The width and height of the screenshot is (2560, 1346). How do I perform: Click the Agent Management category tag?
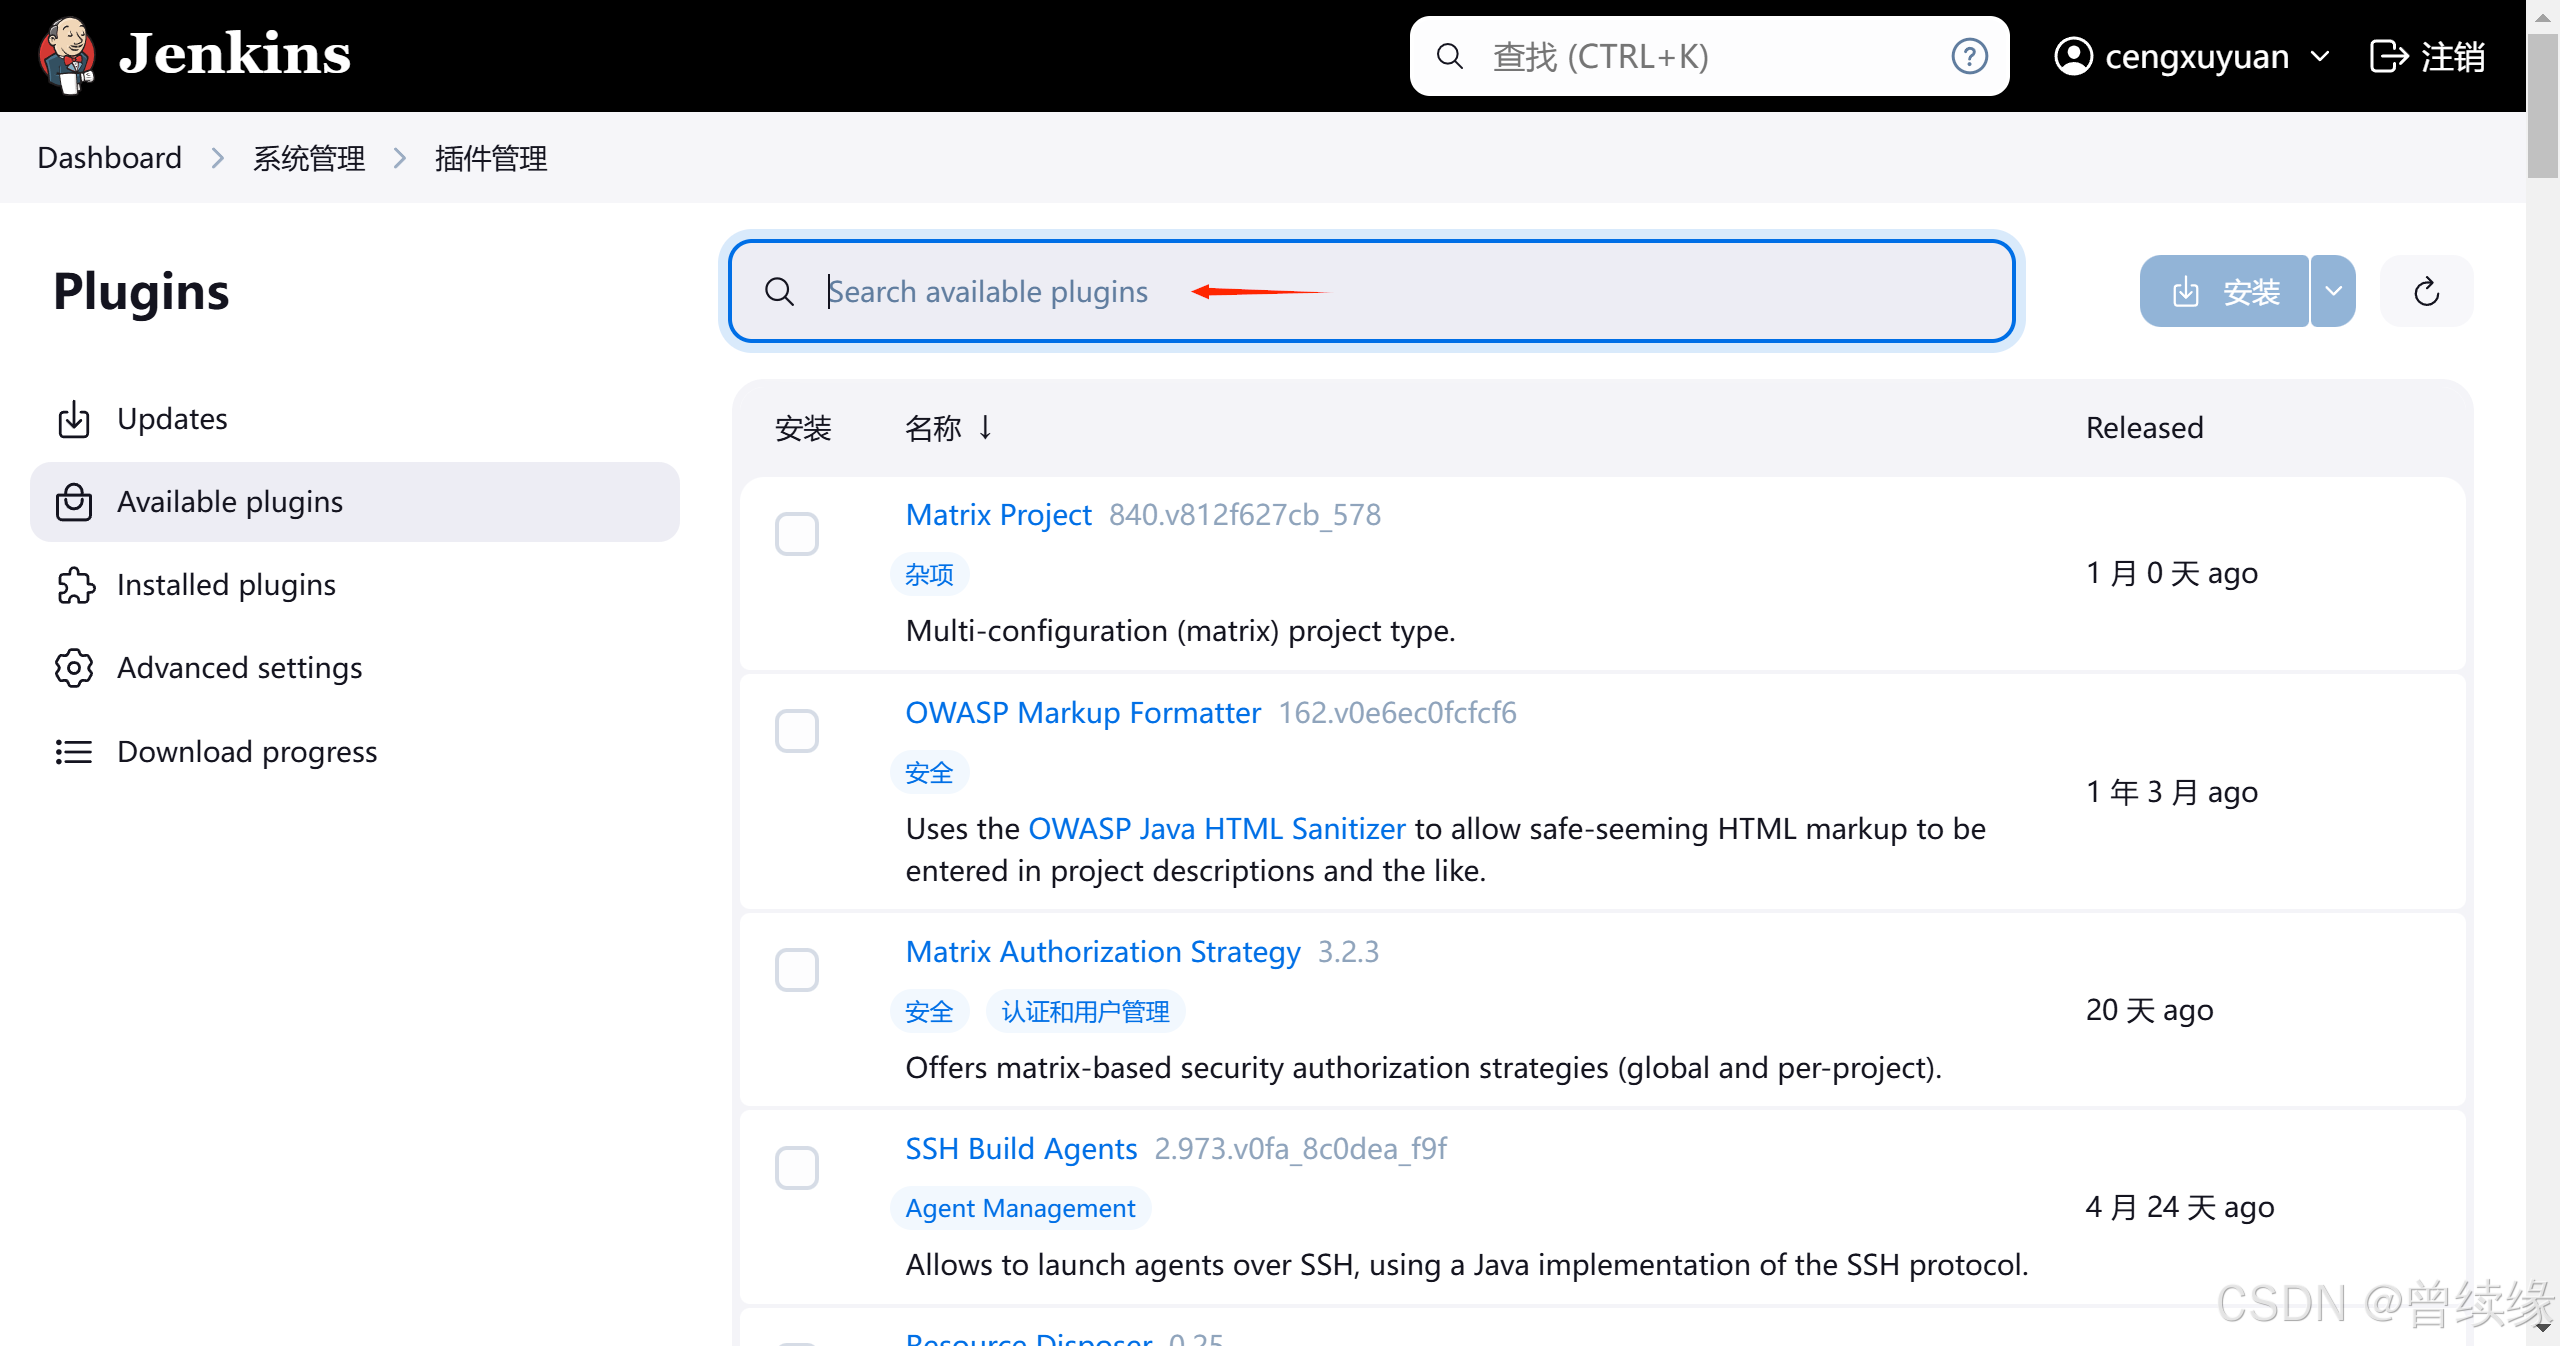tap(1020, 1208)
